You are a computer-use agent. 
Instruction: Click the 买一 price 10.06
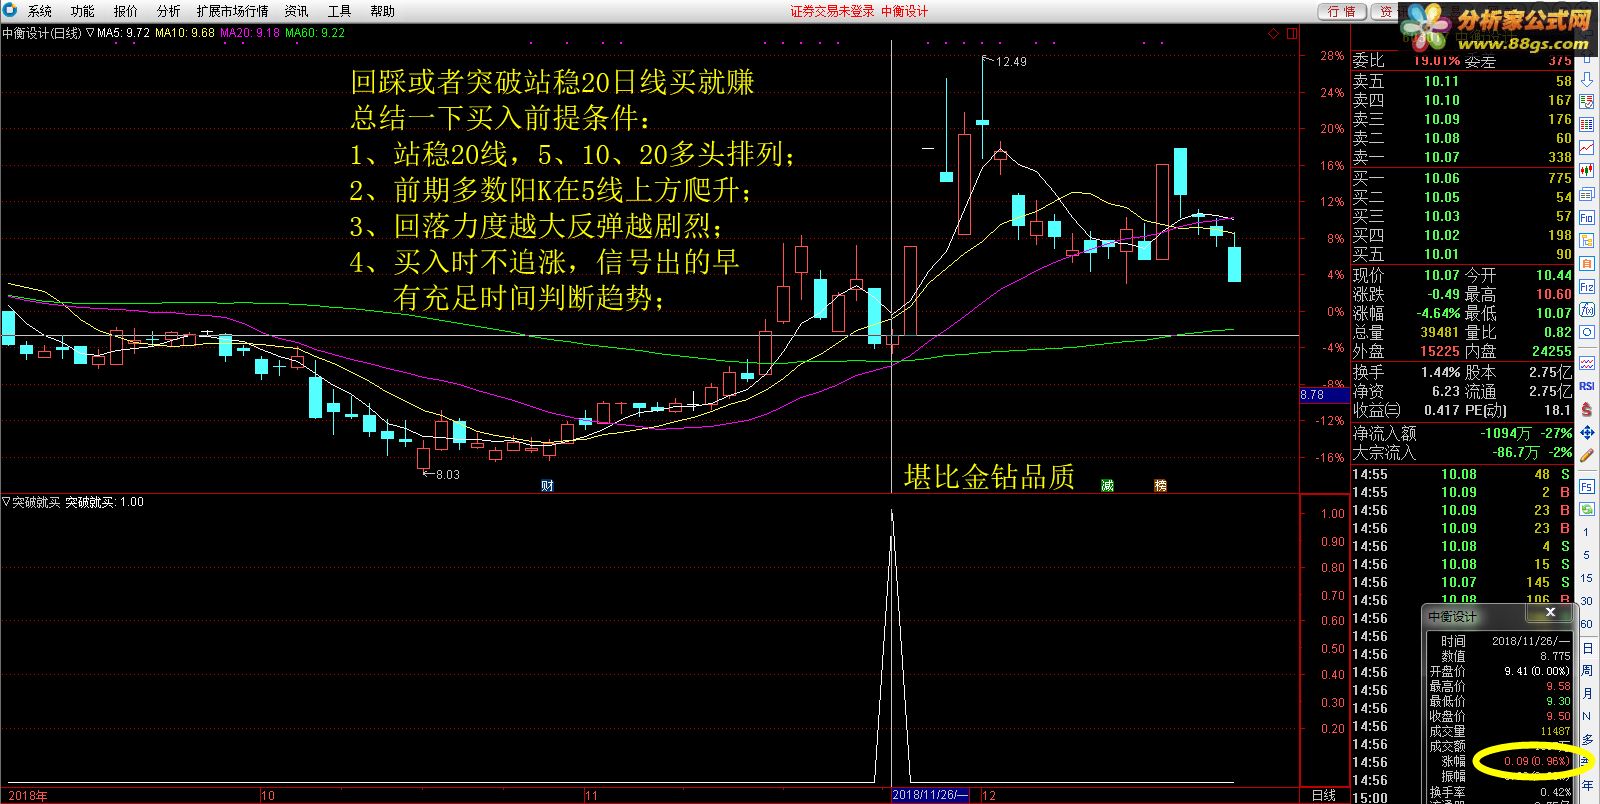[1442, 178]
